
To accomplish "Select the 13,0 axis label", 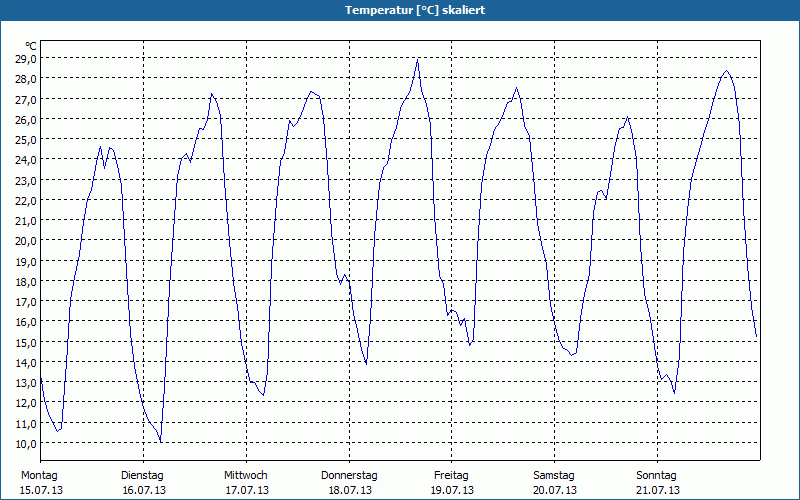I will [x=26, y=383].
